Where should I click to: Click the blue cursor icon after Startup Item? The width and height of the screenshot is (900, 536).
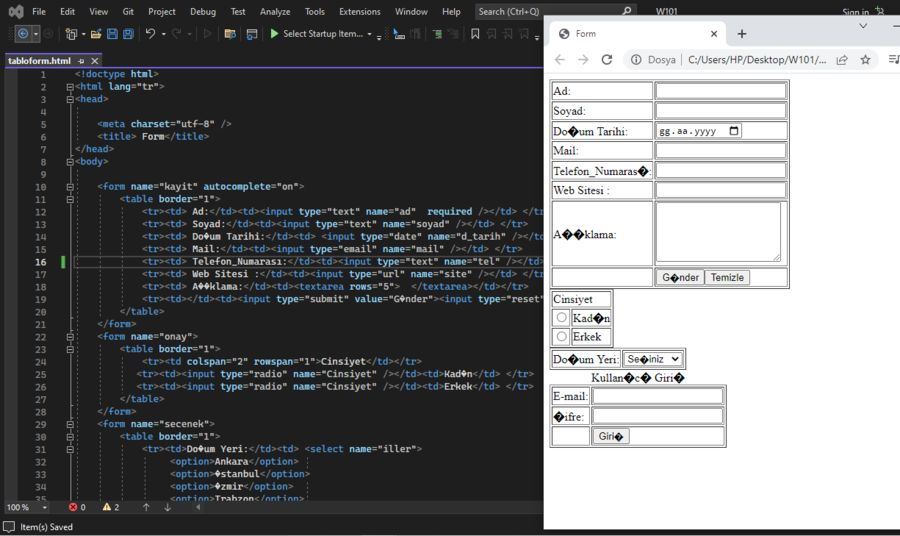point(399,34)
